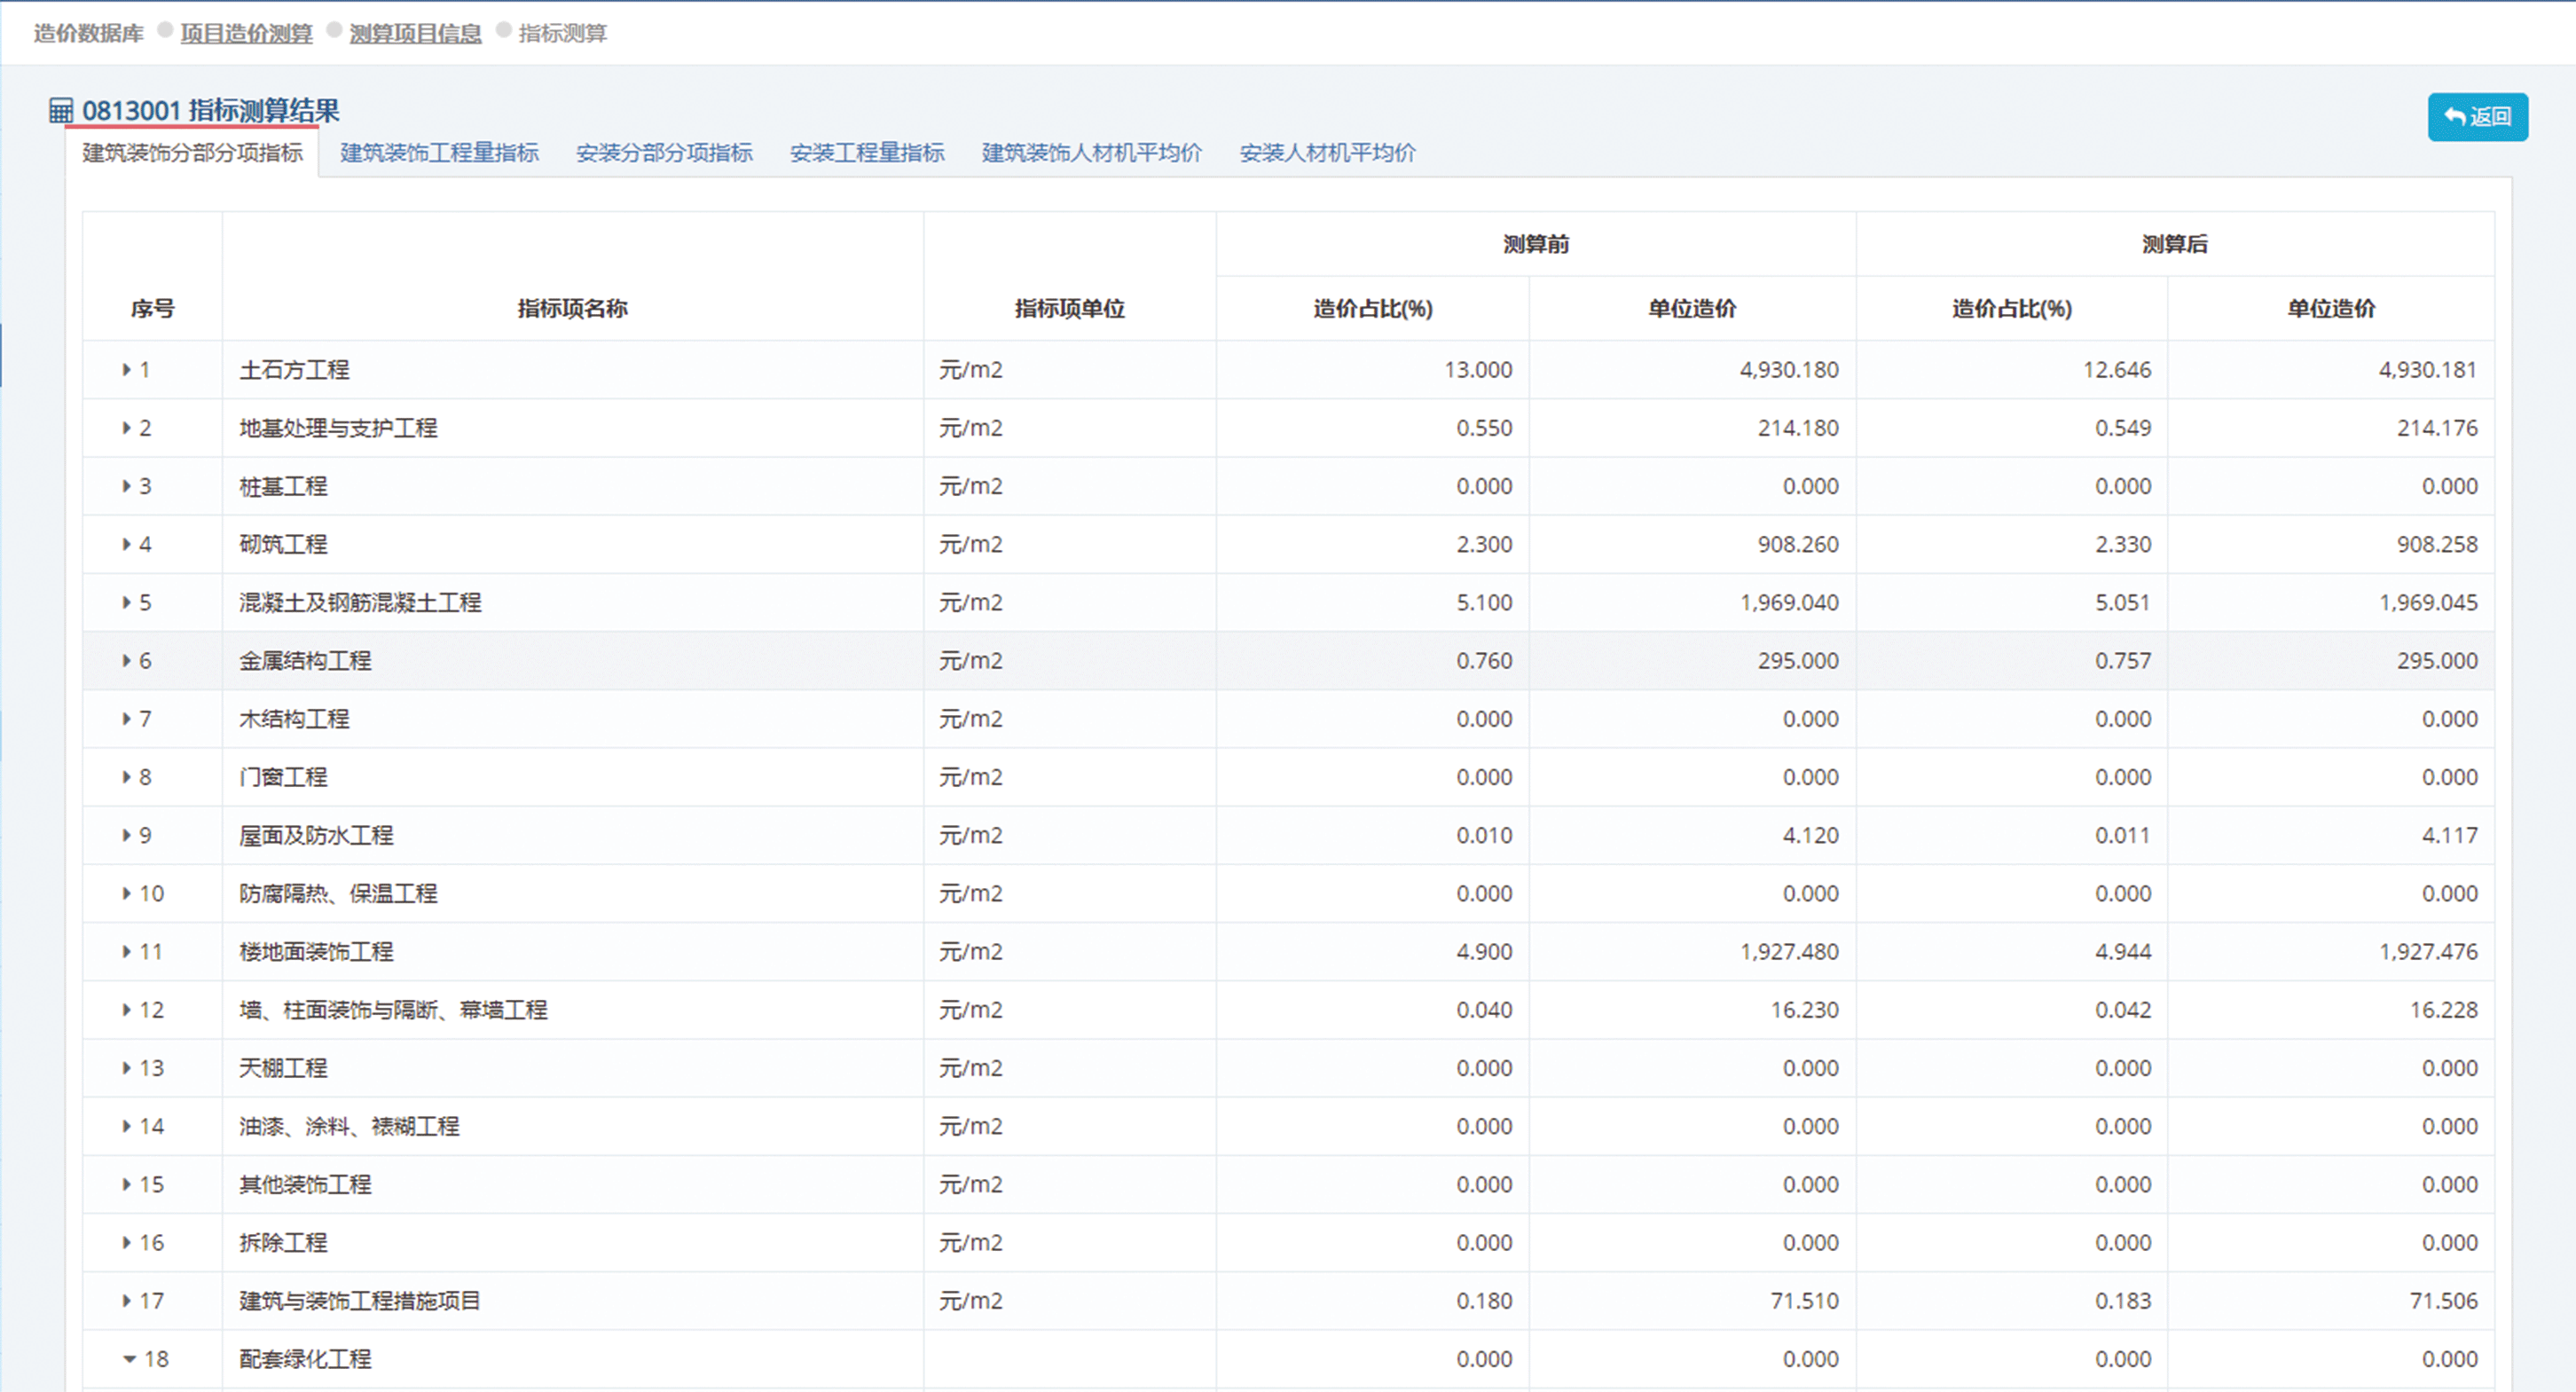The image size is (2576, 1392).
Task: Expand row 2 地基处理与支护工程
Action: [x=126, y=428]
